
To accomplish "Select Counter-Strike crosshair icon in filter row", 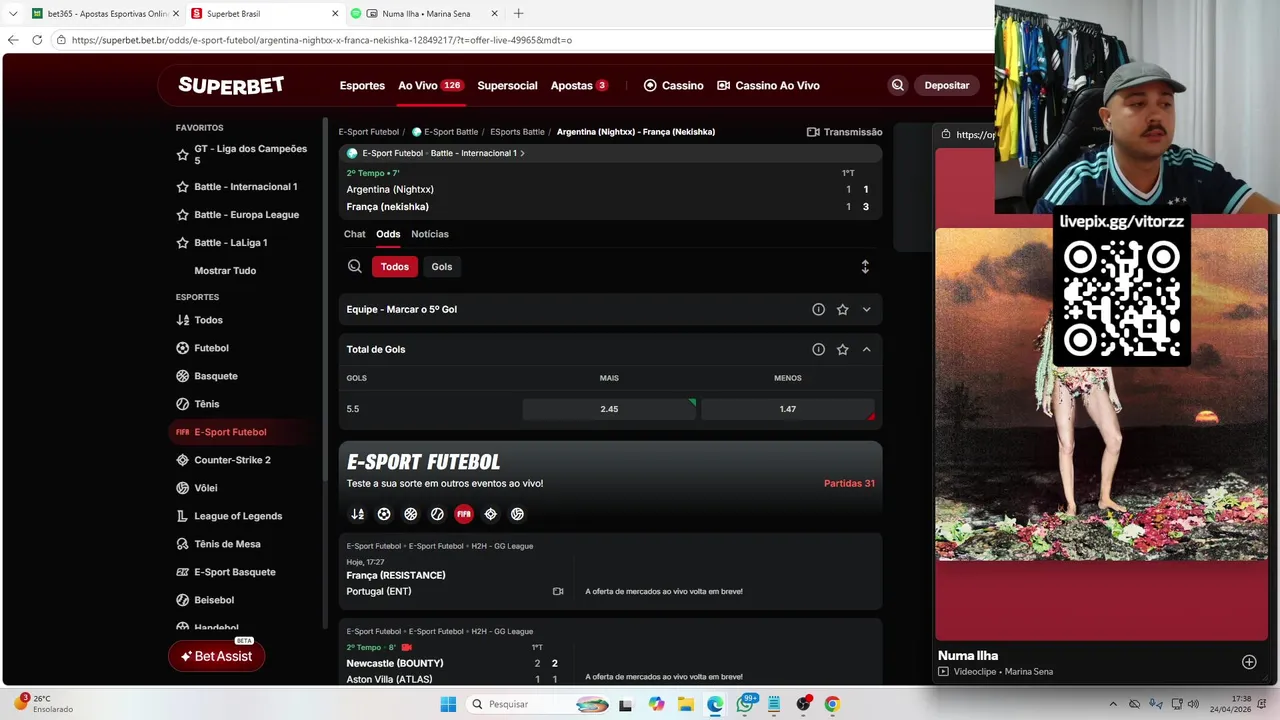I will pyautogui.click(x=490, y=514).
